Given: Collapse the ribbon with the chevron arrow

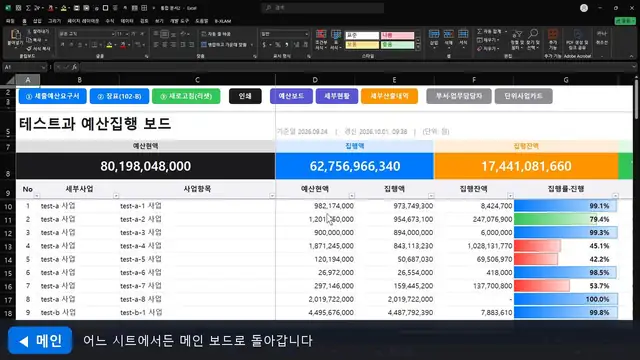Looking at the screenshot, I should [x=631, y=56].
